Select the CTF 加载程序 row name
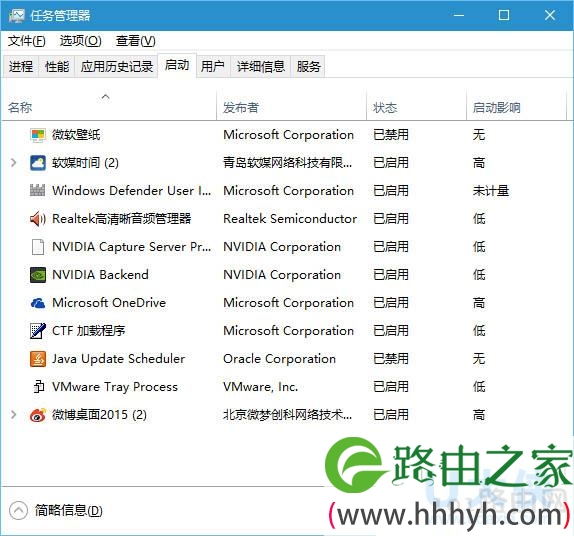 click(89, 331)
